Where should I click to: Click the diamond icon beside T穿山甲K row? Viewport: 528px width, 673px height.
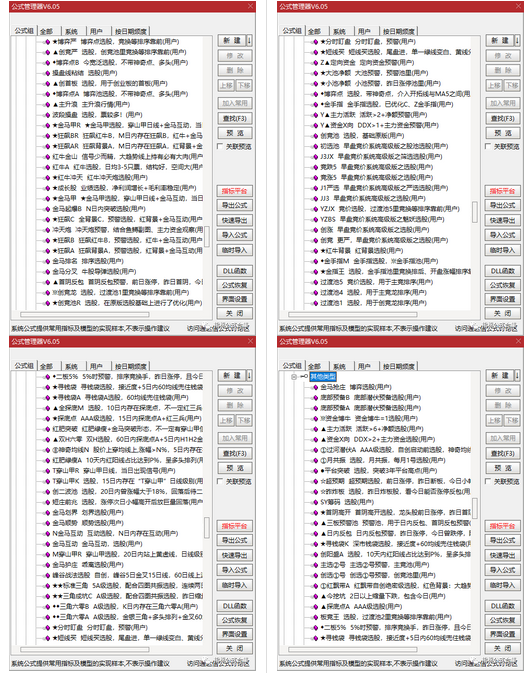pyautogui.click(x=48, y=481)
